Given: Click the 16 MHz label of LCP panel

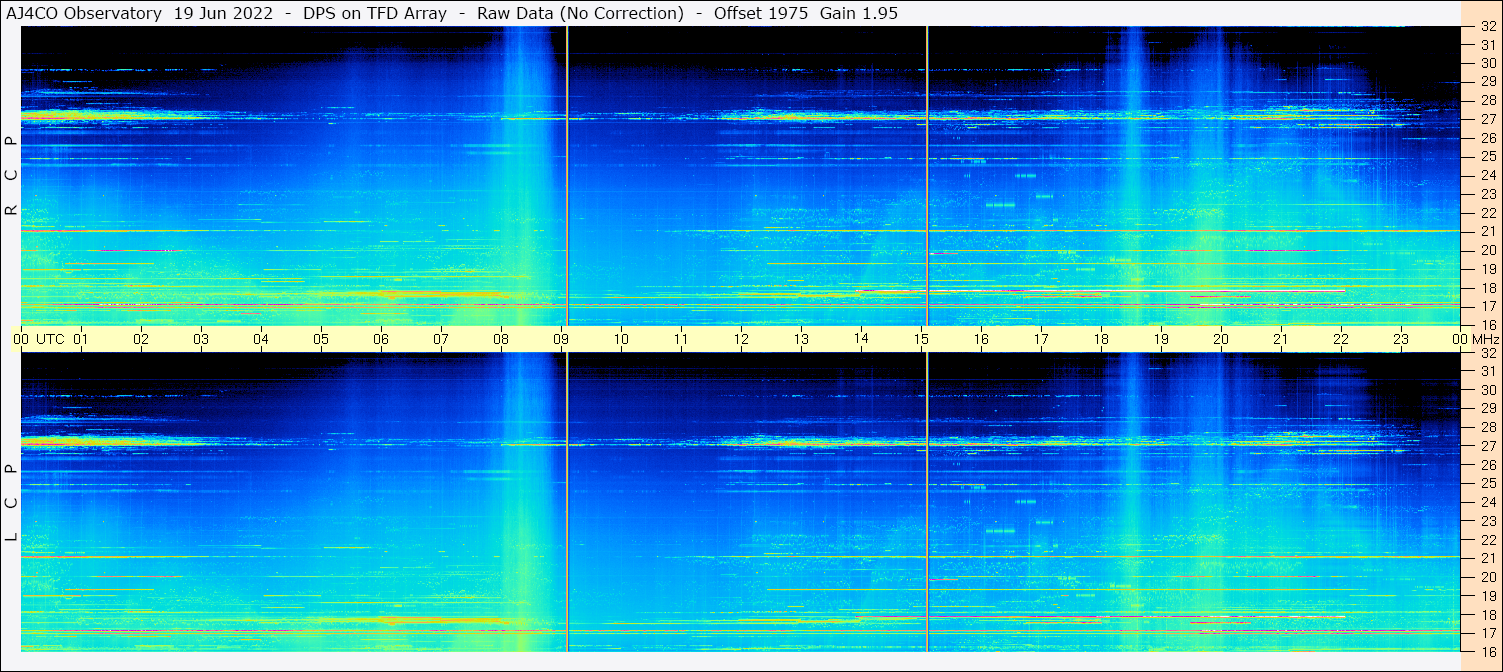Looking at the screenshot, I should [1487, 652].
